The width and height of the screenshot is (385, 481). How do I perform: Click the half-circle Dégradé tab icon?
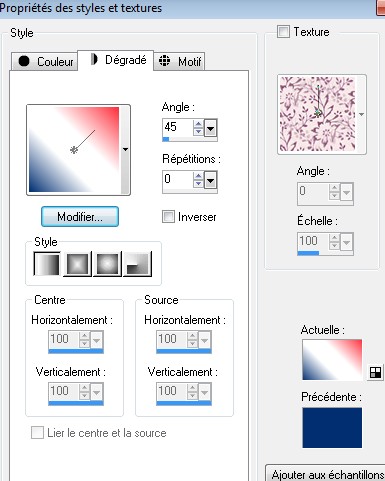(x=94, y=59)
